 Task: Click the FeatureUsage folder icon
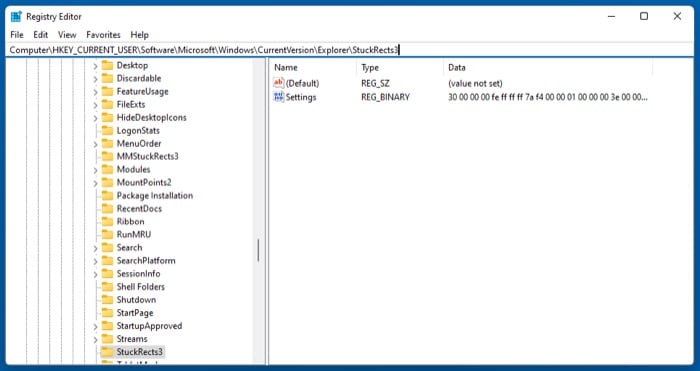tap(107, 92)
